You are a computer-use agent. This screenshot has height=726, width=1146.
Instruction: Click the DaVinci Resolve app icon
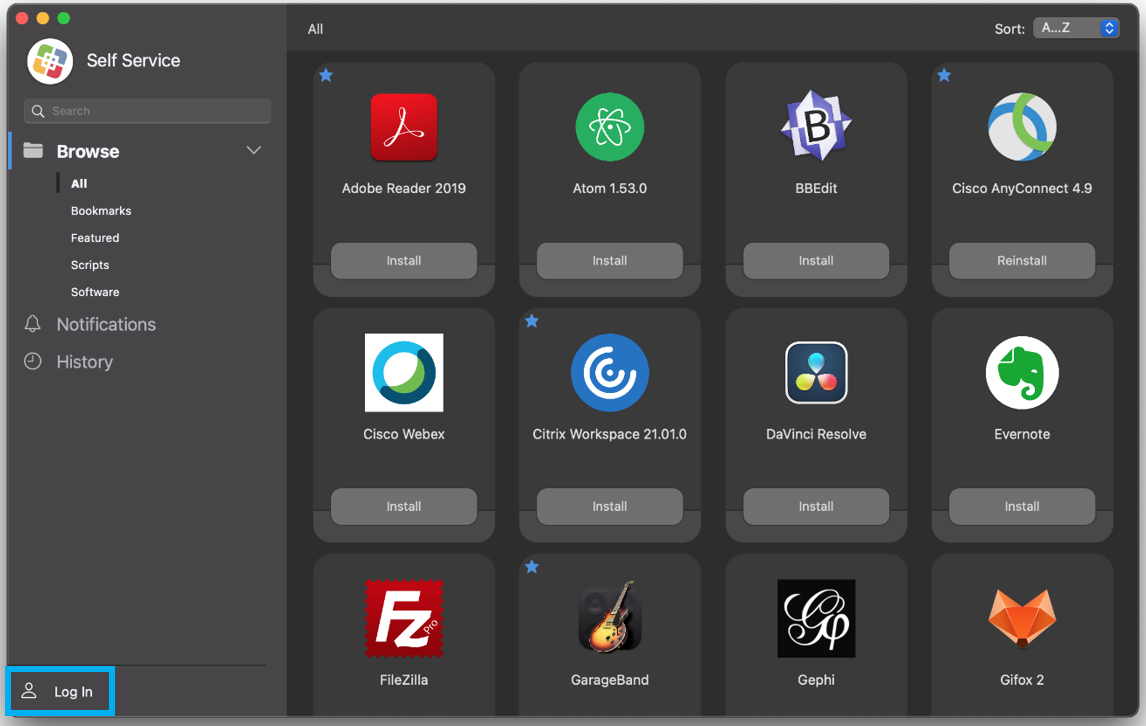[x=816, y=373]
